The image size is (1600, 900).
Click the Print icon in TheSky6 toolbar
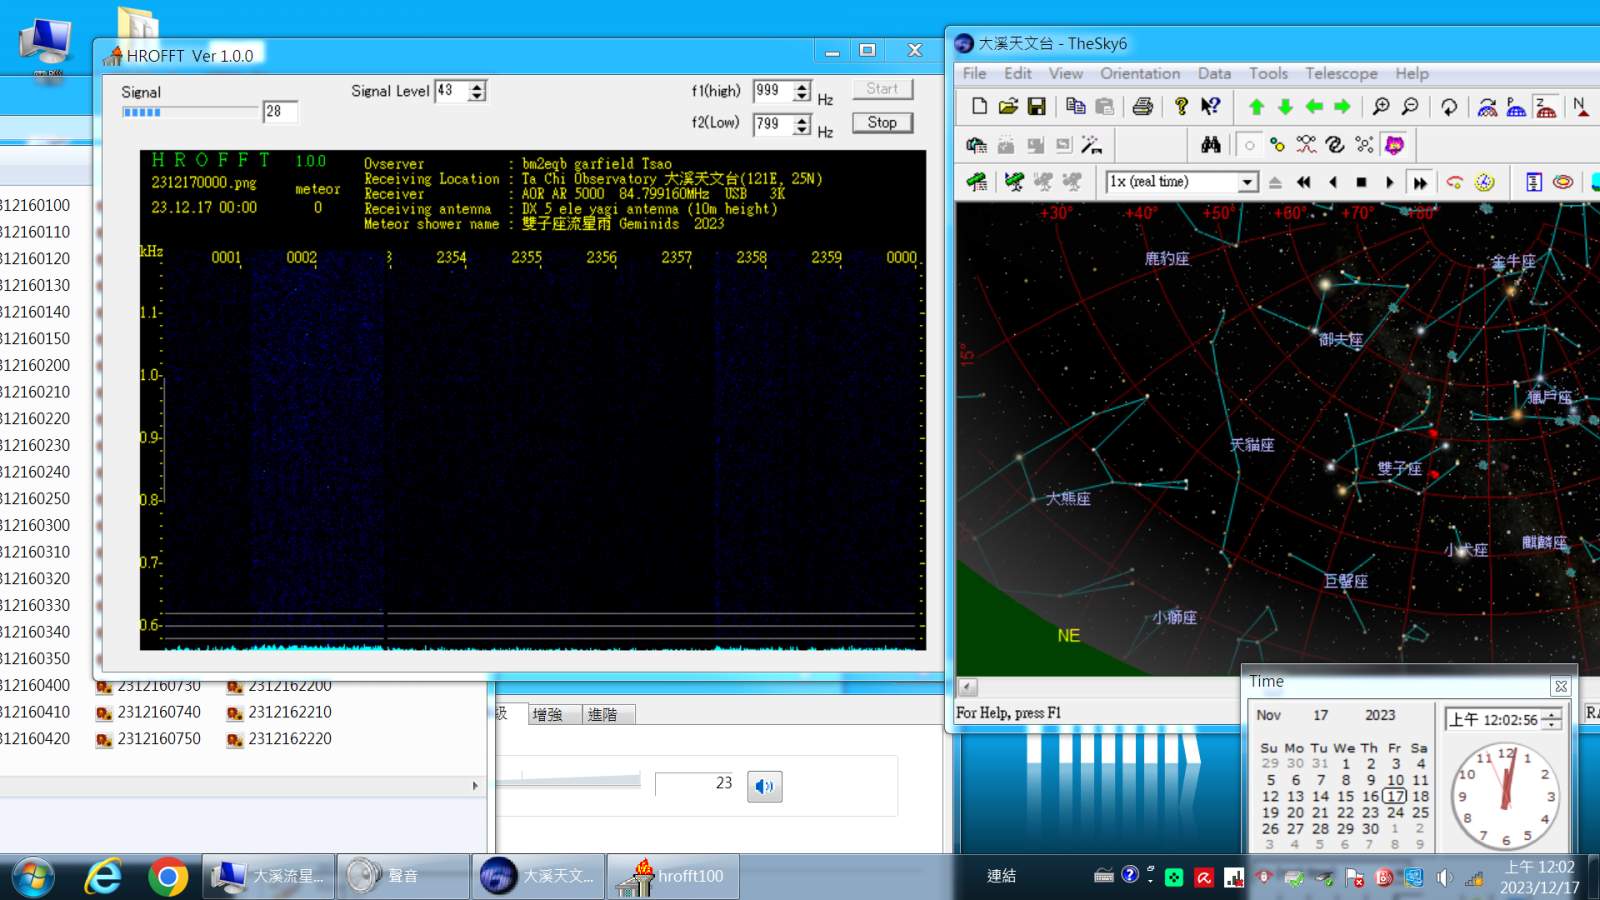1143,107
